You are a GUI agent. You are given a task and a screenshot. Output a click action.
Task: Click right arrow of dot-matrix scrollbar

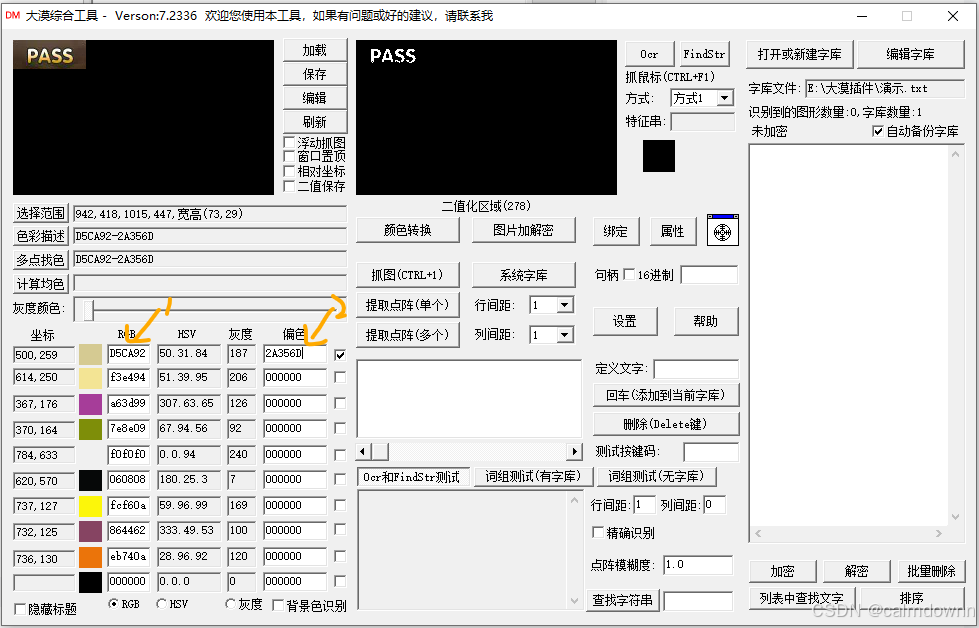(x=574, y=451)
